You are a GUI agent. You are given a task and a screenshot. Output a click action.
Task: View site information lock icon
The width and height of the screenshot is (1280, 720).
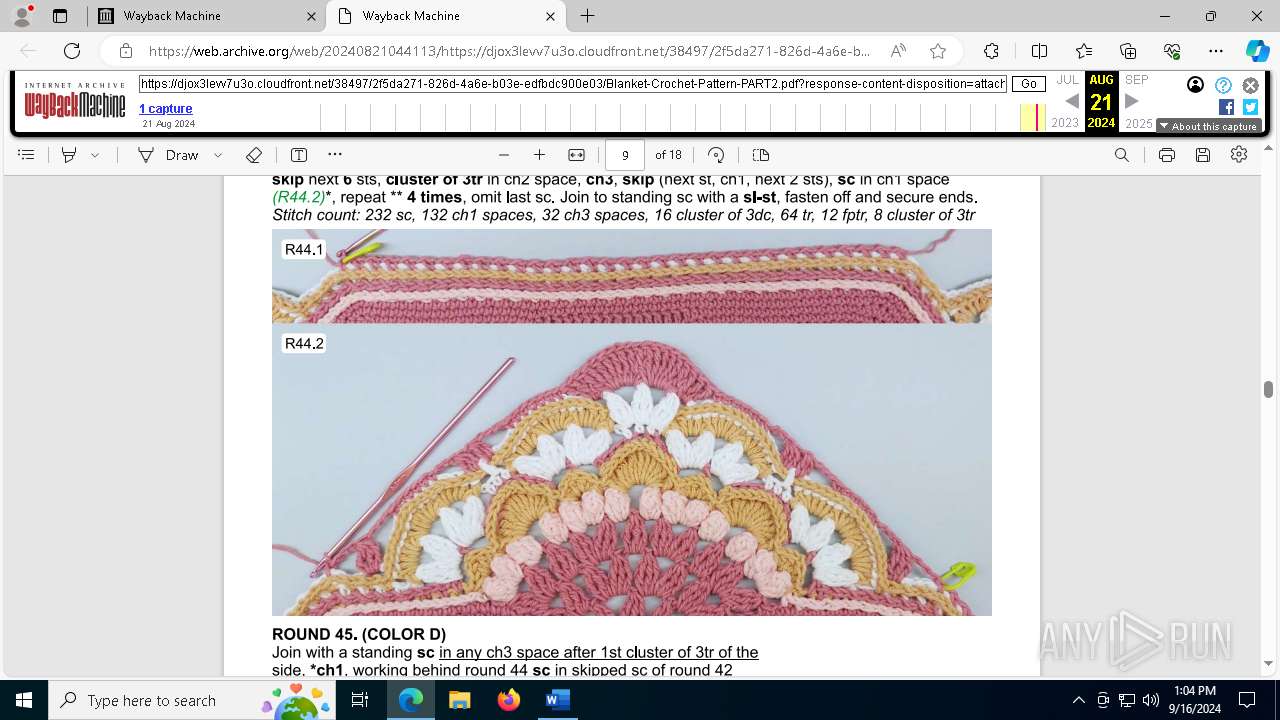[125, 51]
